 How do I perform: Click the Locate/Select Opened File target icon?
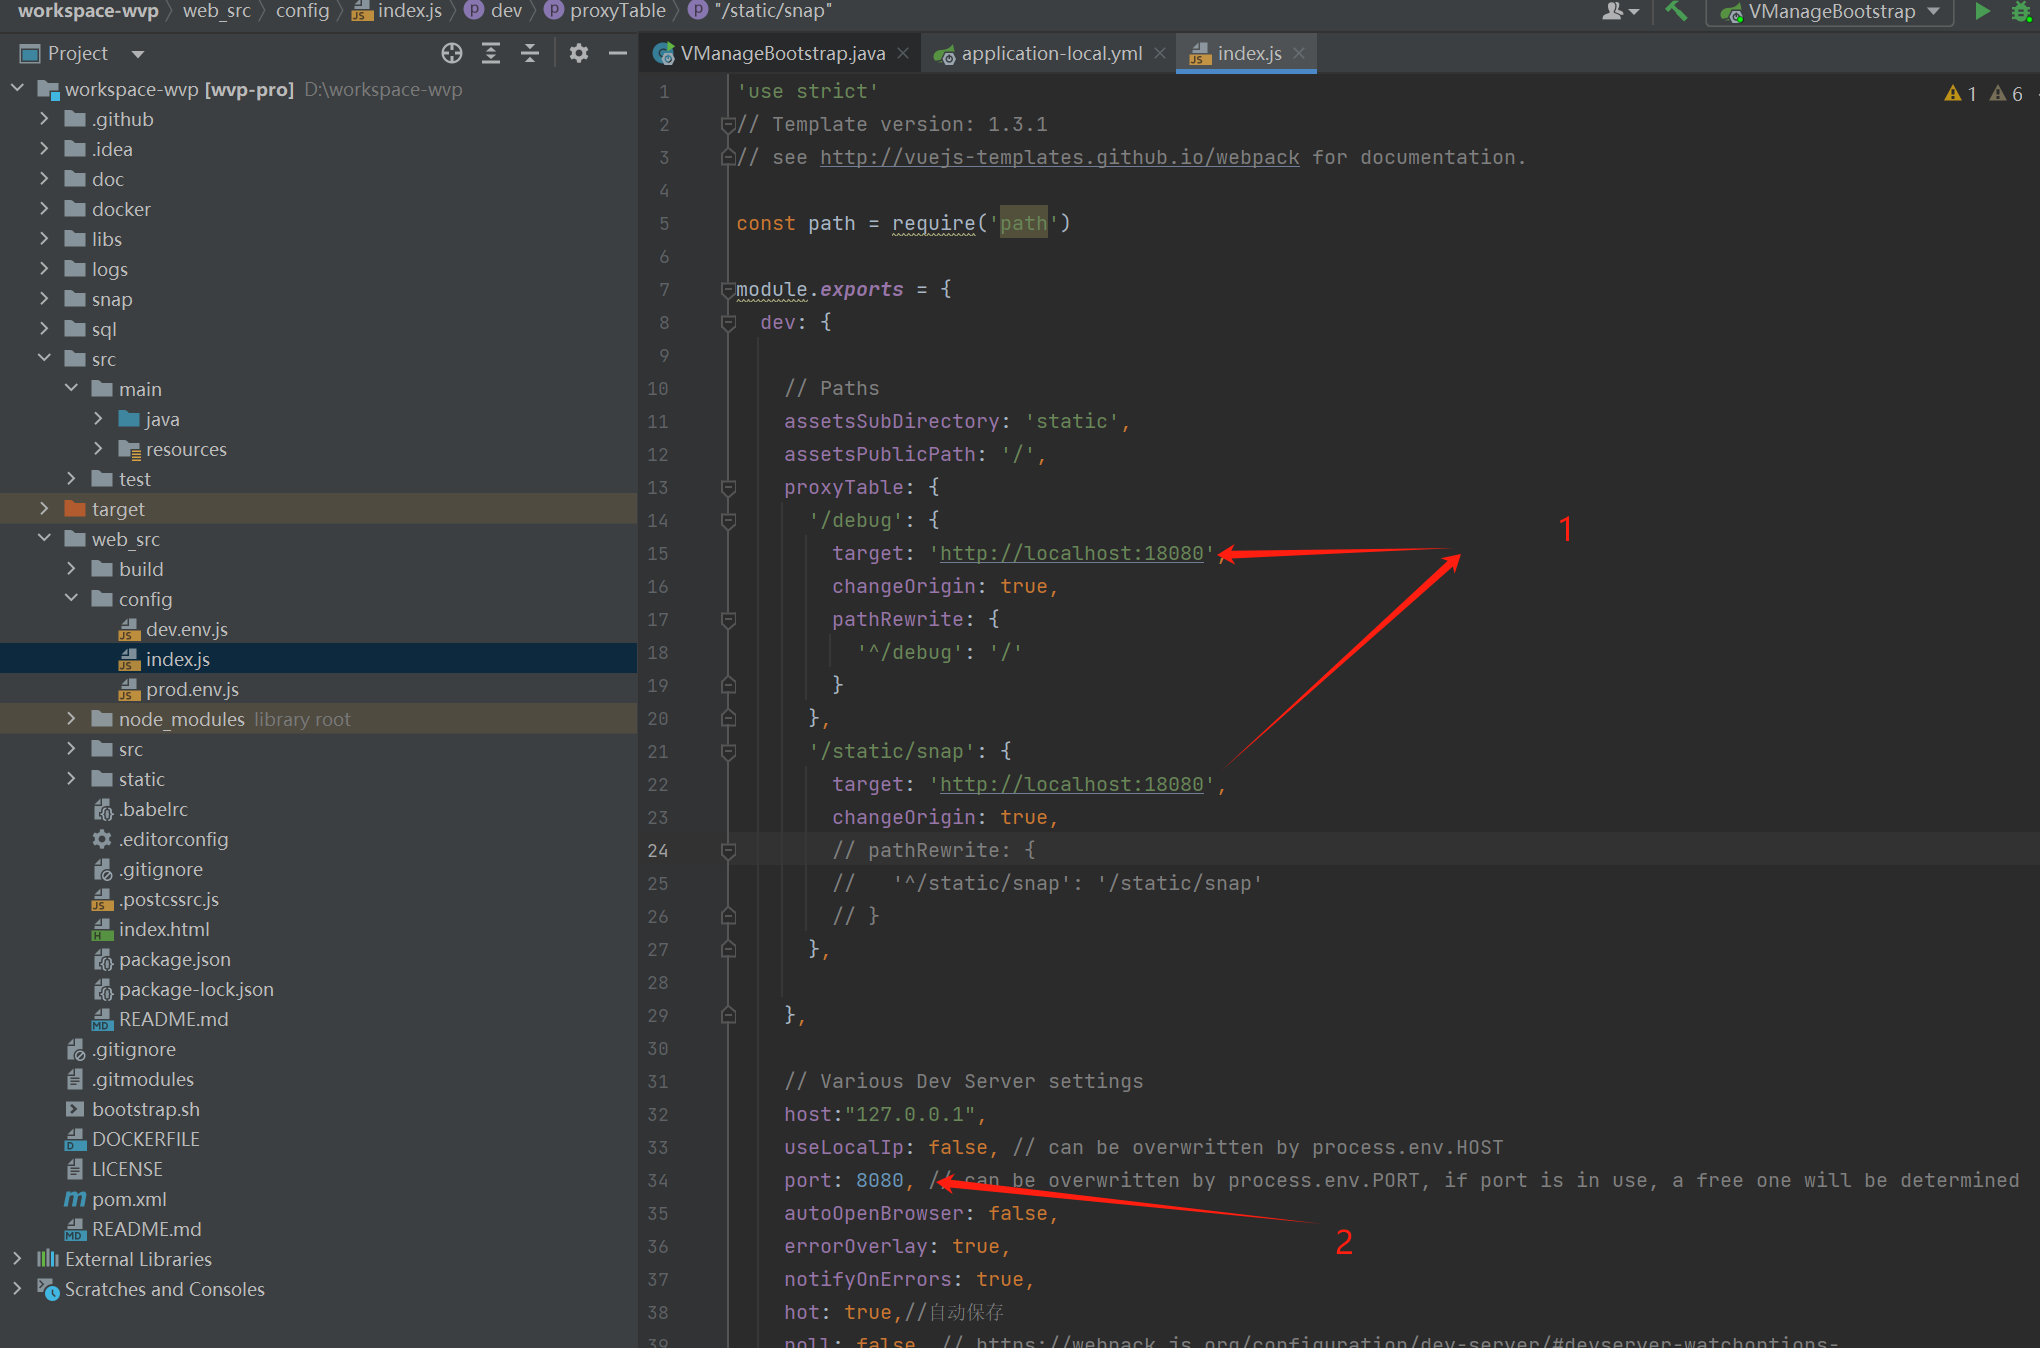(x=452, y=53)
